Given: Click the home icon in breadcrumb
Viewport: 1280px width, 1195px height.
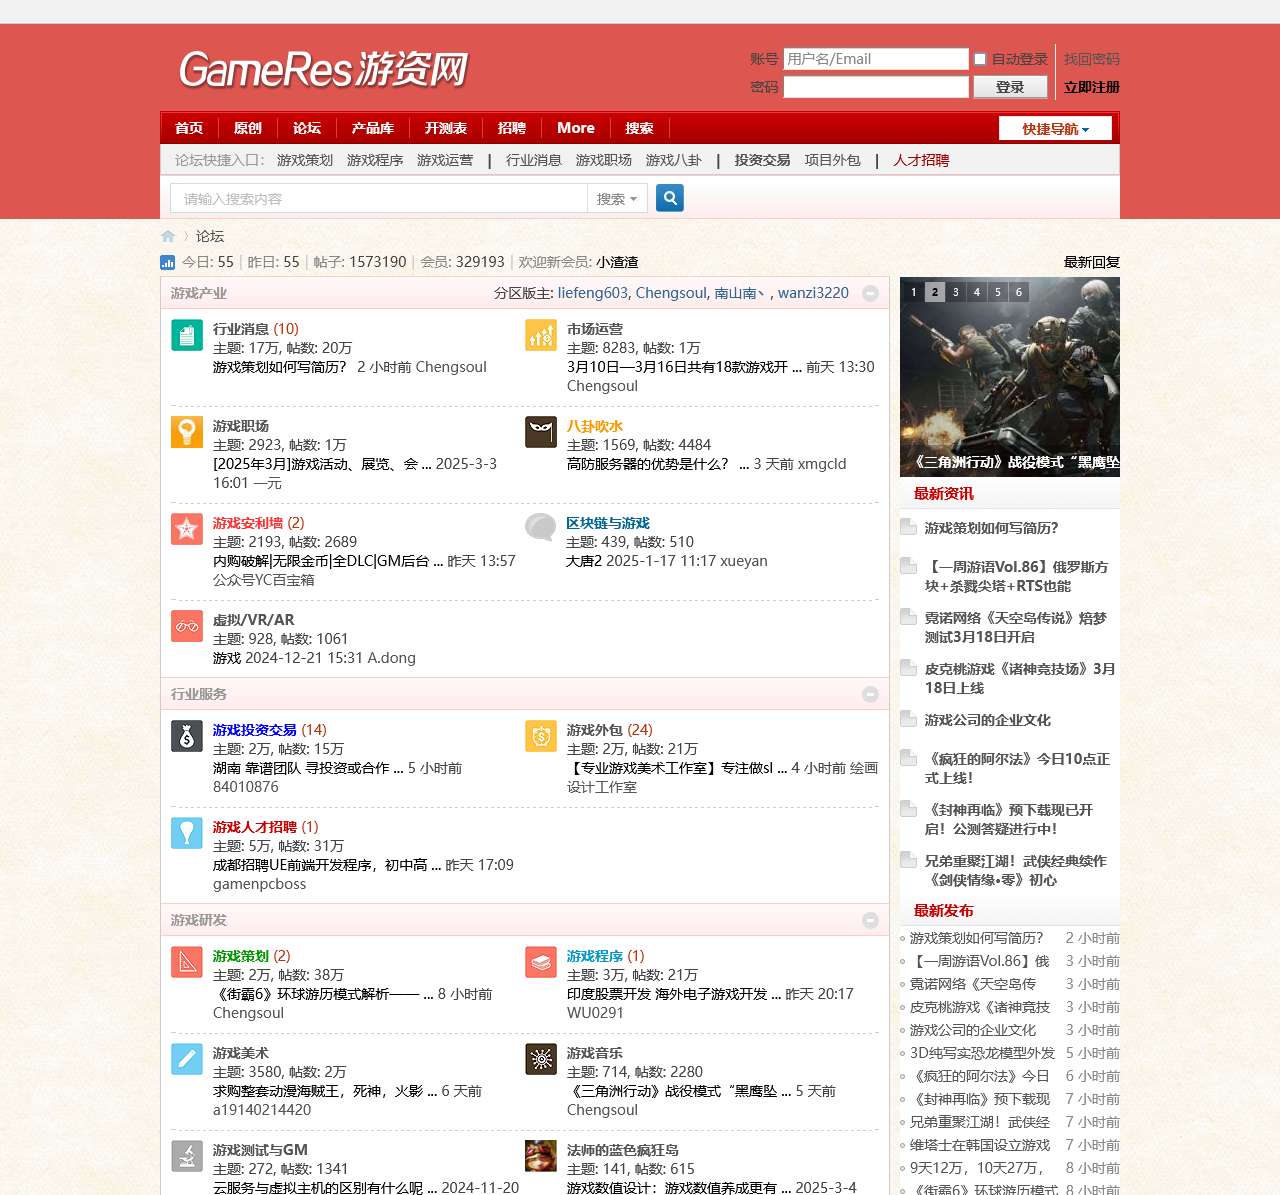Looking at the screenshot, I should (x=168, y=237).
